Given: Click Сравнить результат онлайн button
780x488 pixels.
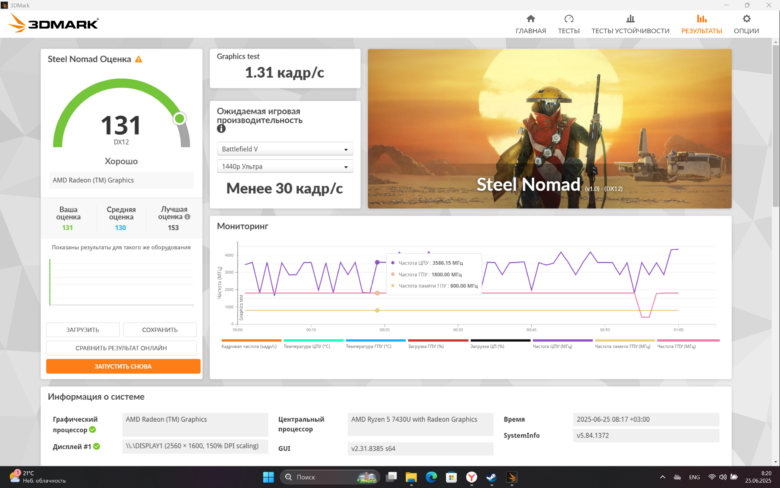Looking at the screenshot, I should (121, 348).
